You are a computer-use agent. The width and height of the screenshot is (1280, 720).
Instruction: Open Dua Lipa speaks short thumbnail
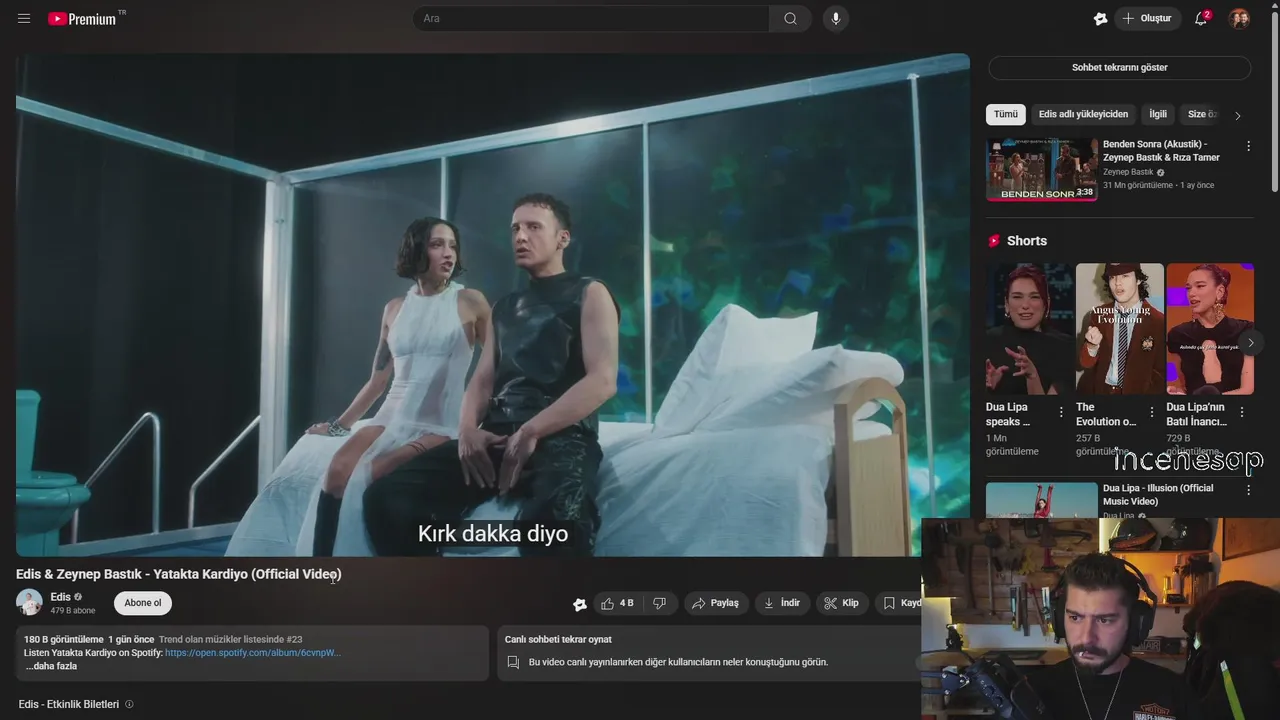(1029, 329)
